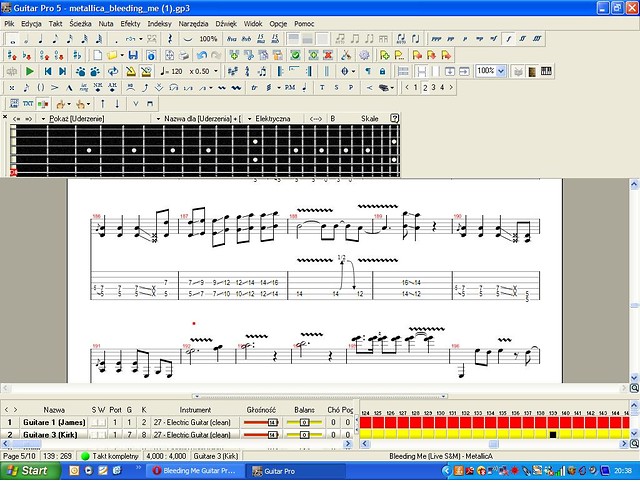Image resolution: width=640 pixels, height=500 pixels.
Task: Select the Guitare 3 (Kirk) track
Action: pyautogui.click(x=50, y=435)
